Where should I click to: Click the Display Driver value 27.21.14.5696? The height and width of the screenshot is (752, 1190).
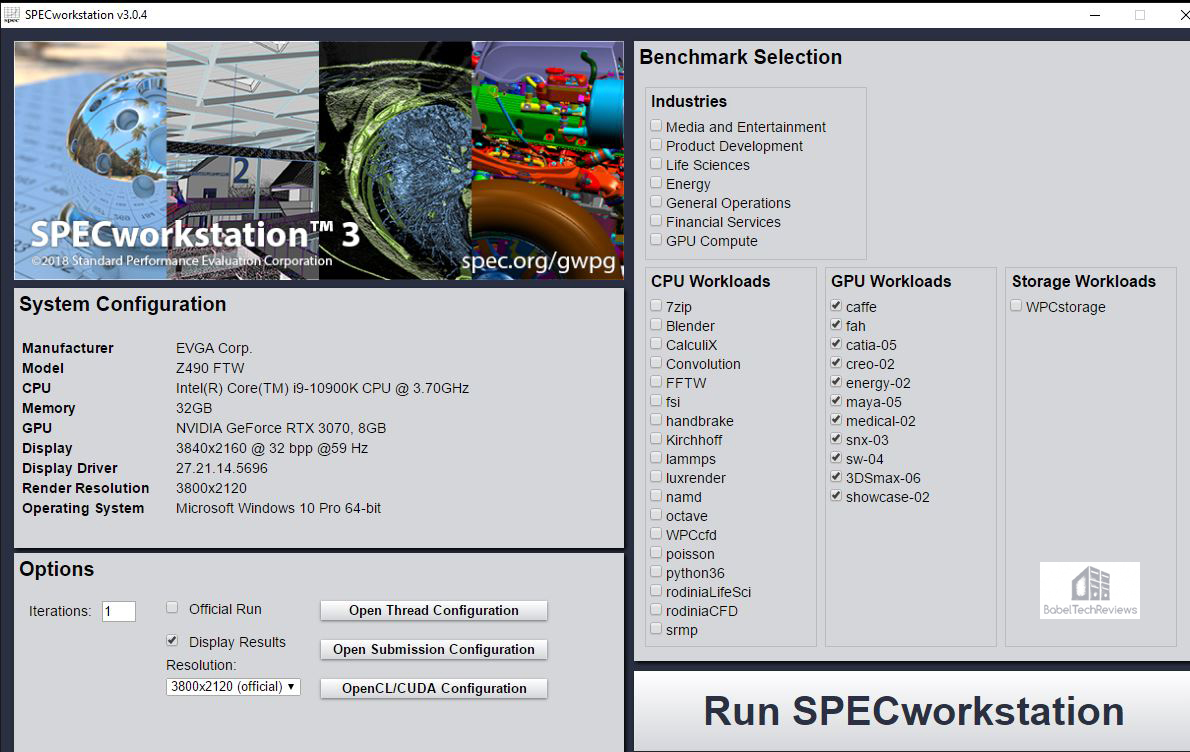222,468
